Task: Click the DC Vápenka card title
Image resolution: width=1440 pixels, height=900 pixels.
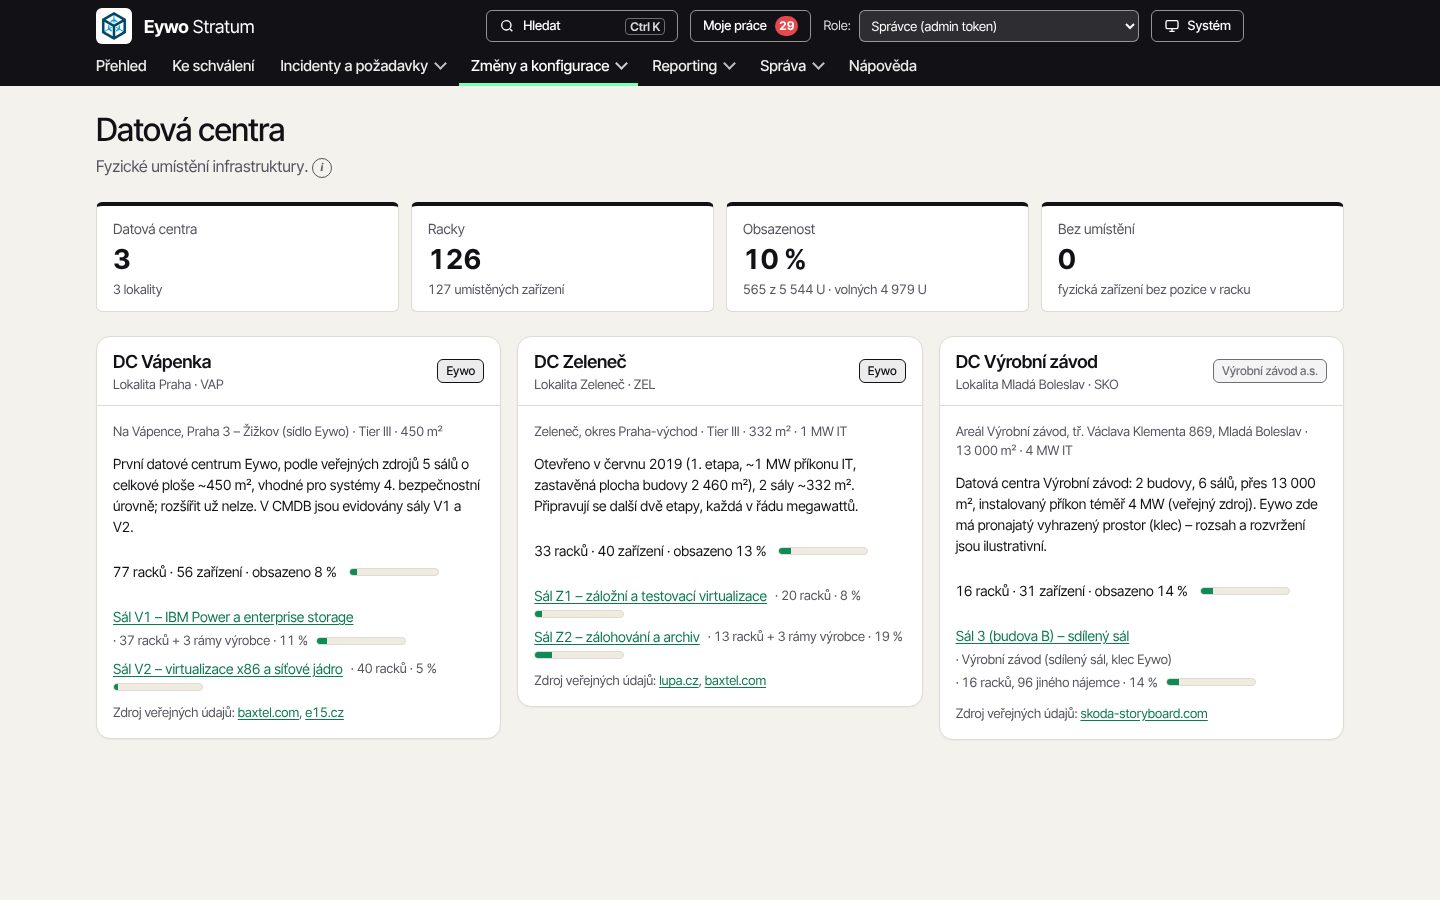Action: (x=162, y=362)
